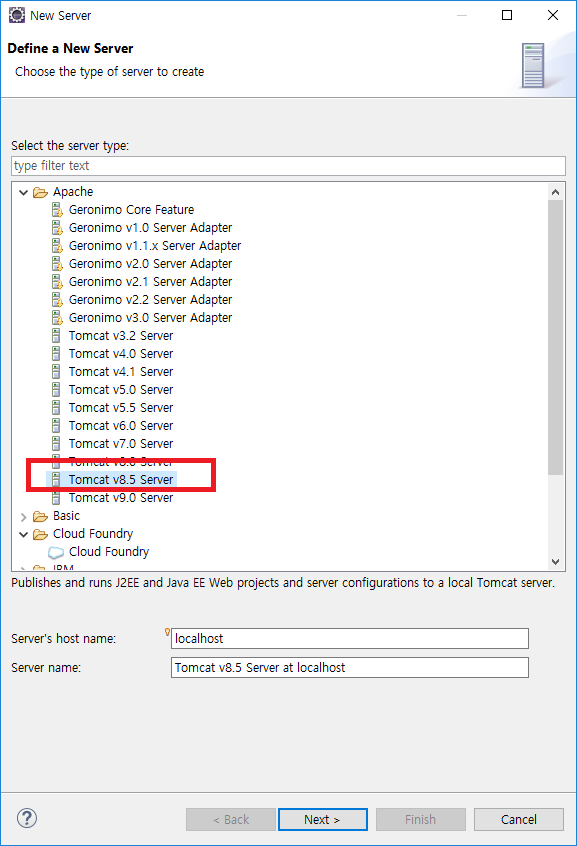Viewport: 577px width, 846px height.
Task: Click the Cloud Foundry cloud icon
Action: click(56, 552)
